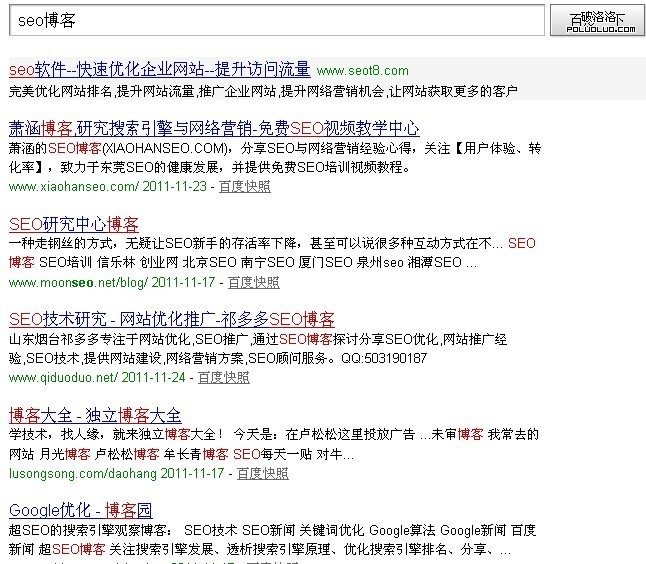646x564 pixels.
Task: Click the search box containing seo博客
Action: (275, 19)
